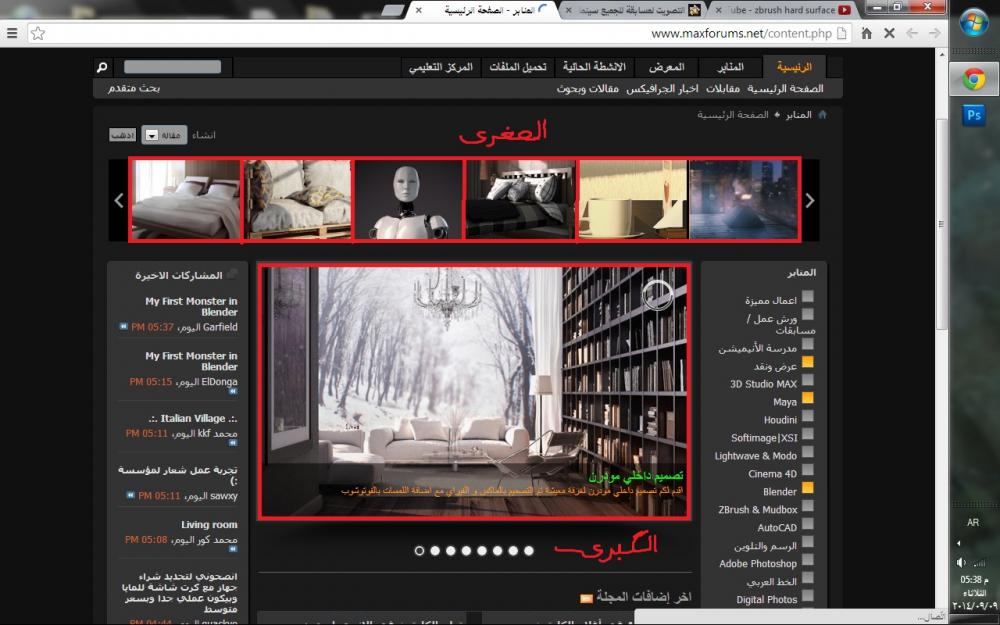Click the AutoCAD forum icon
This screenshot has width=1000, height=625.
(807, 524)
